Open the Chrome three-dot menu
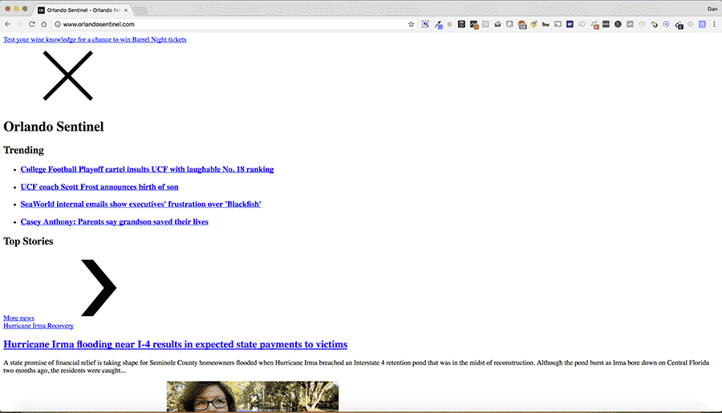The width and height of the screenshot is (722, 413). (x=714, y=24)
